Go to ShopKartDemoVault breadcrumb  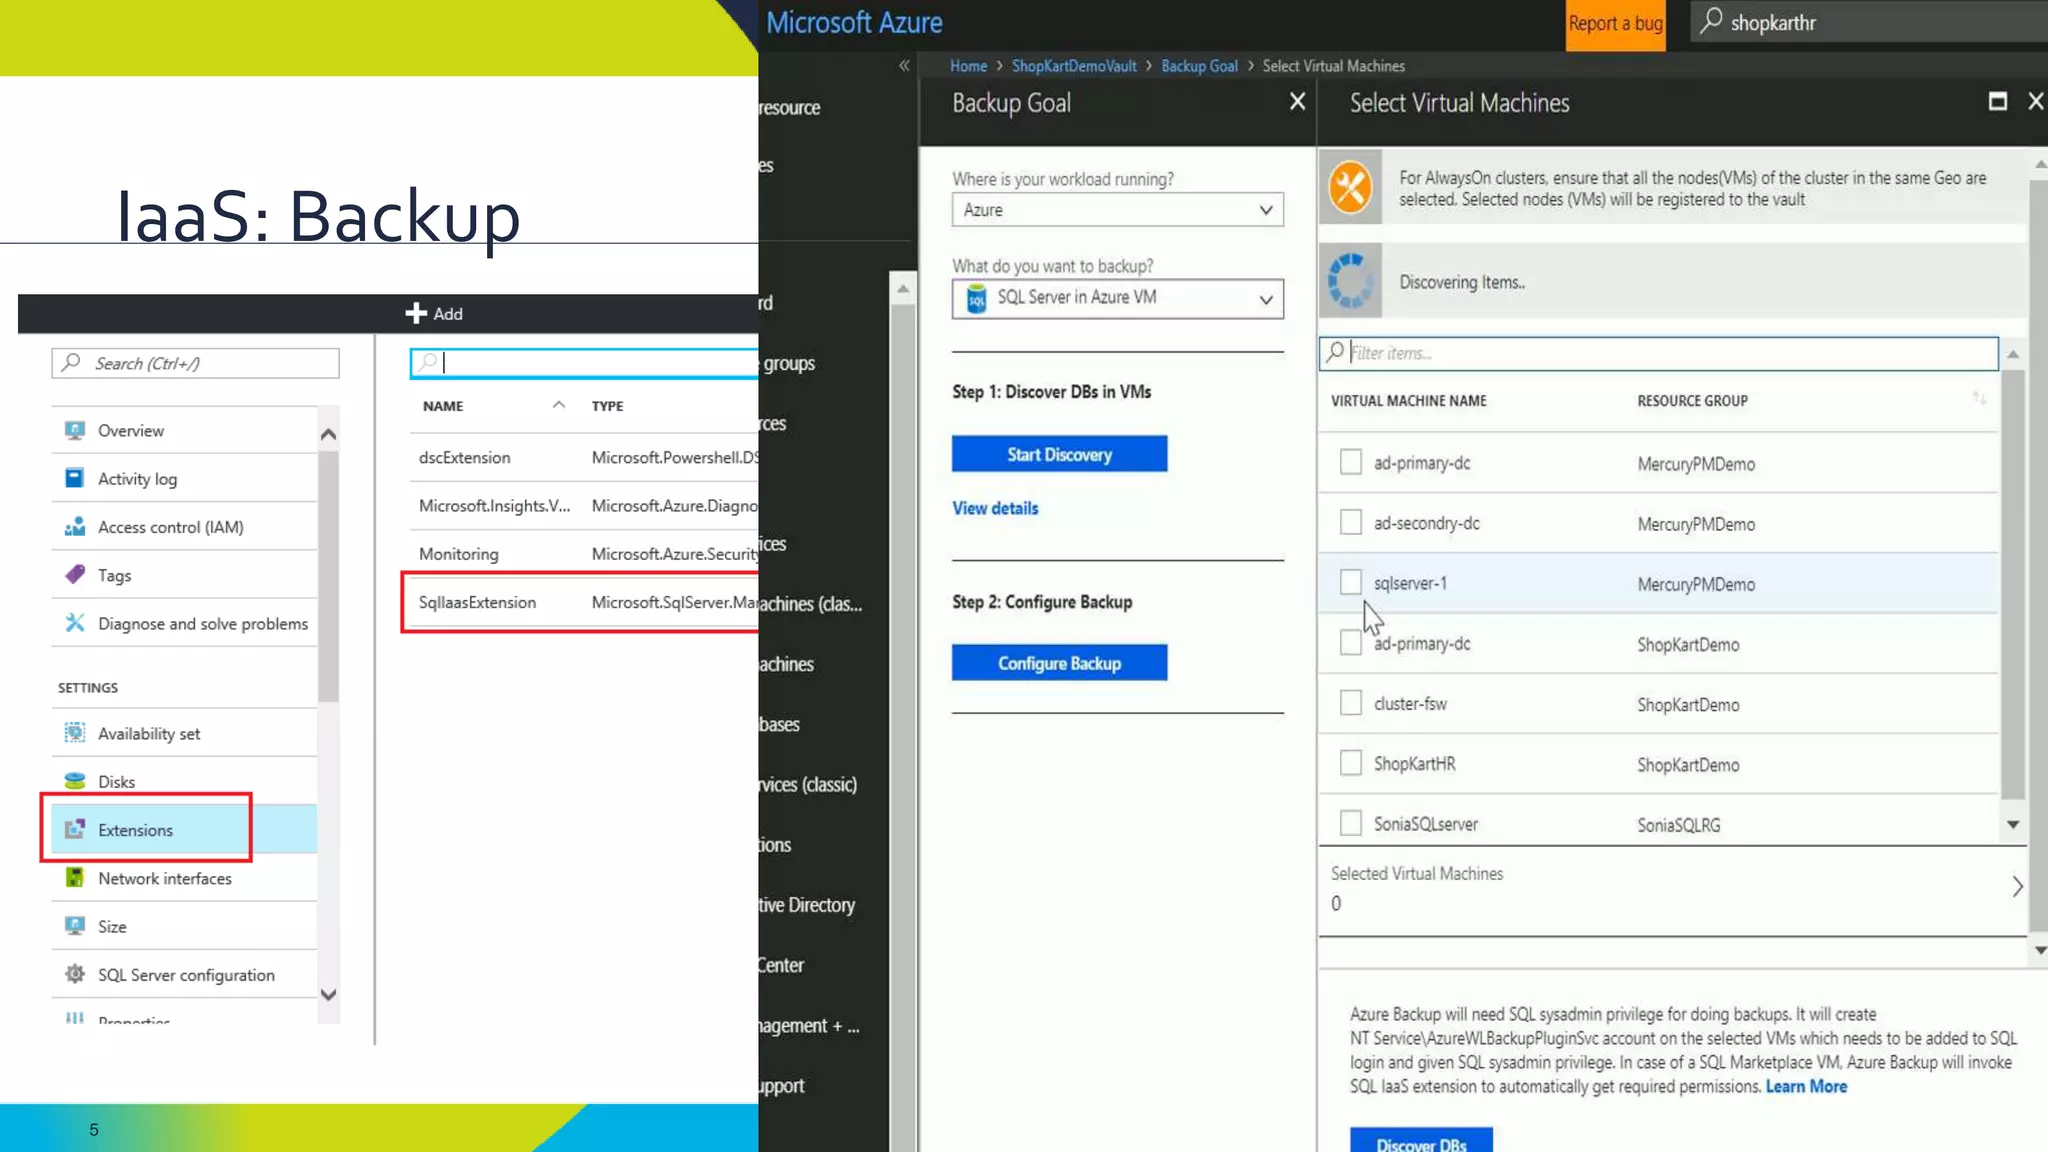(x=1074, y=66)
